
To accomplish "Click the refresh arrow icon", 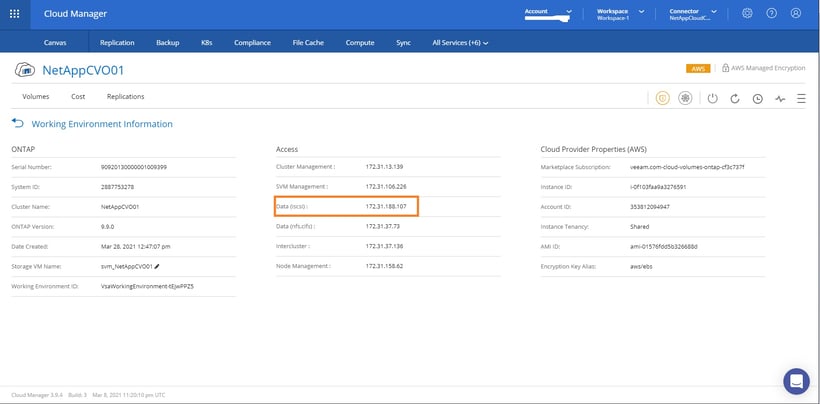I will pos(735,98).
